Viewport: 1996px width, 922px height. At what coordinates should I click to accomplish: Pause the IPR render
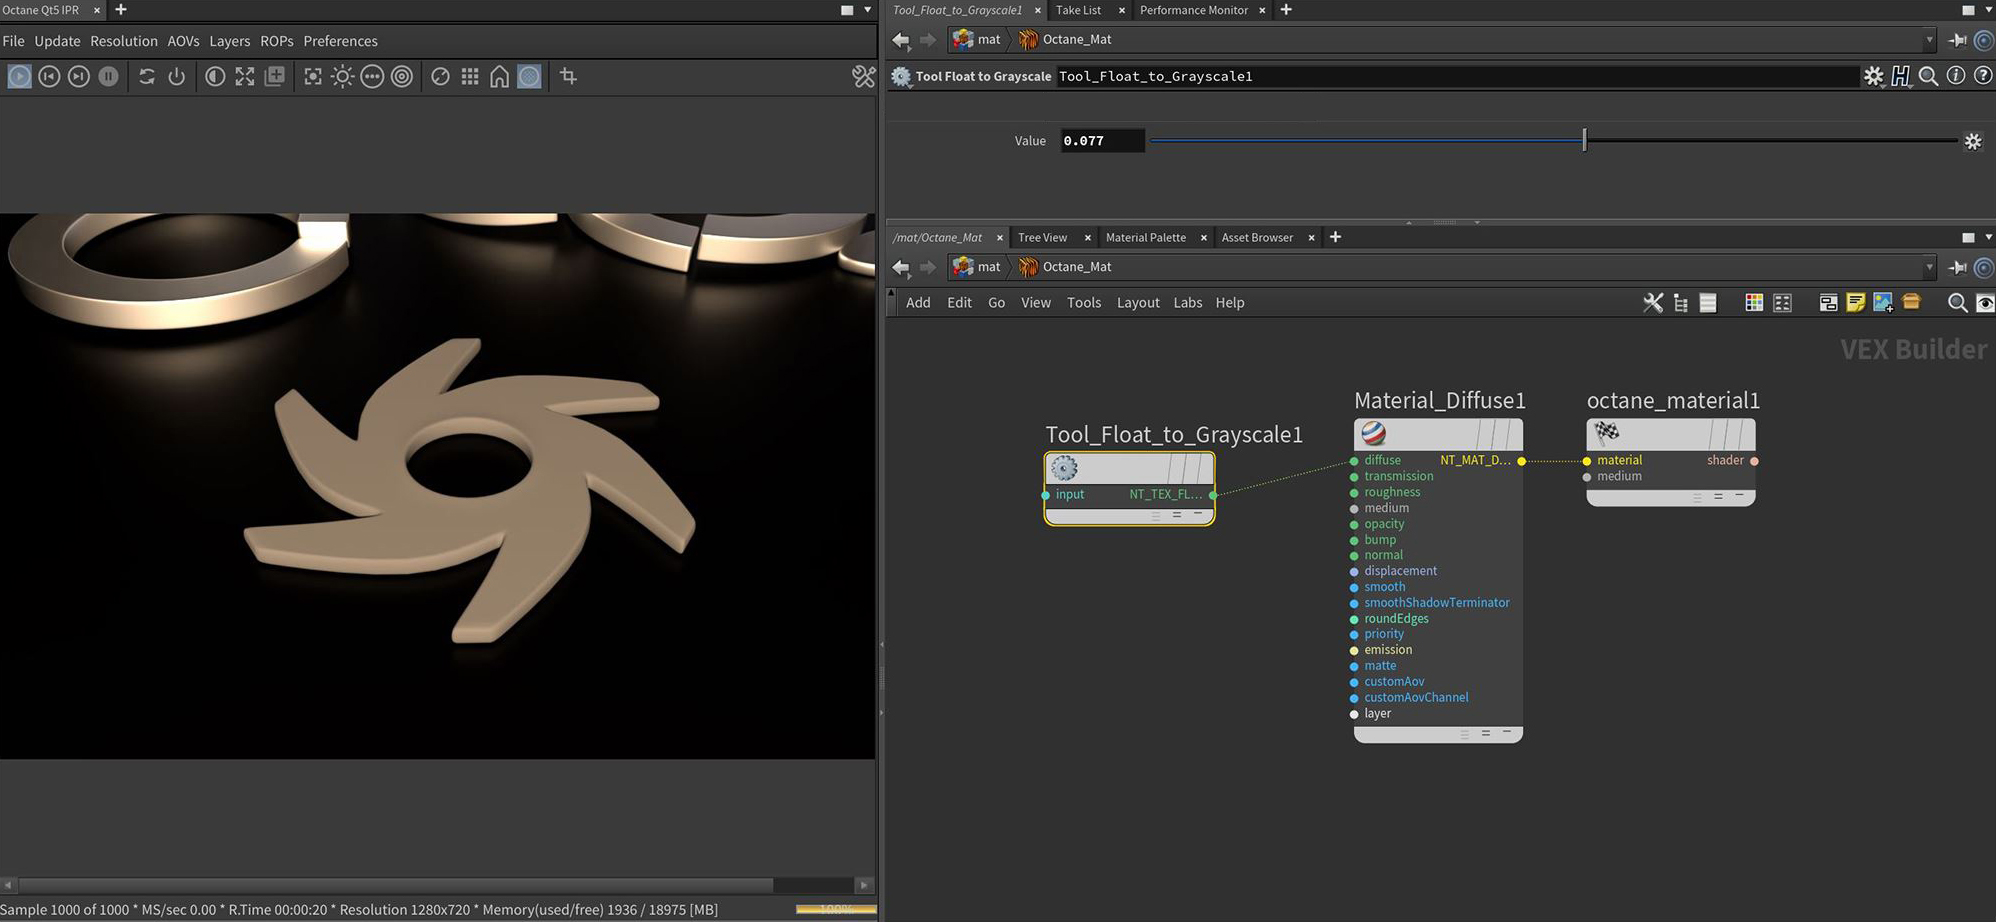(108, 77)
